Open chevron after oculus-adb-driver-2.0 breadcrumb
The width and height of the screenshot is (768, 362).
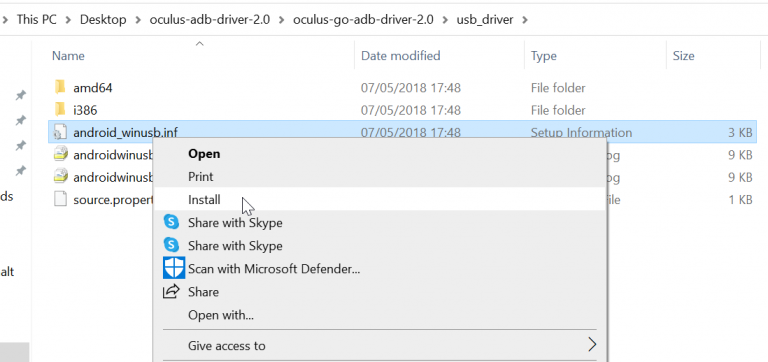pyautogui.click(x=281, y=20)
